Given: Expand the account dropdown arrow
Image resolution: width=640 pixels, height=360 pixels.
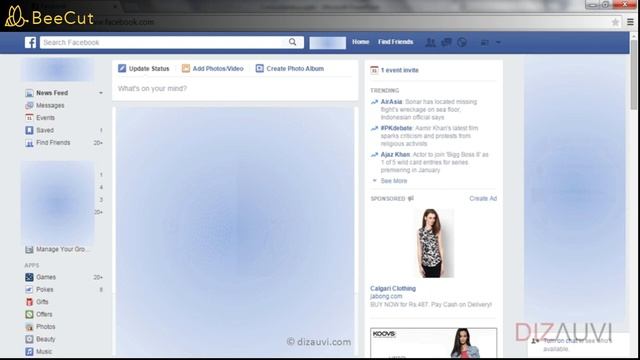Looking at the screenshot, I should (x=498, y=42).
